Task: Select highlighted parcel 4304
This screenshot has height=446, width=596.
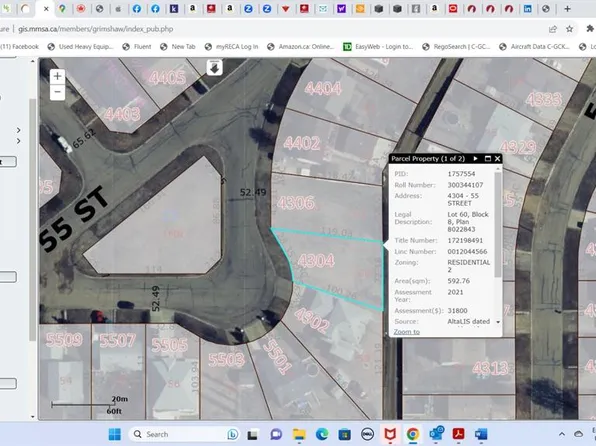Action: 316,261
